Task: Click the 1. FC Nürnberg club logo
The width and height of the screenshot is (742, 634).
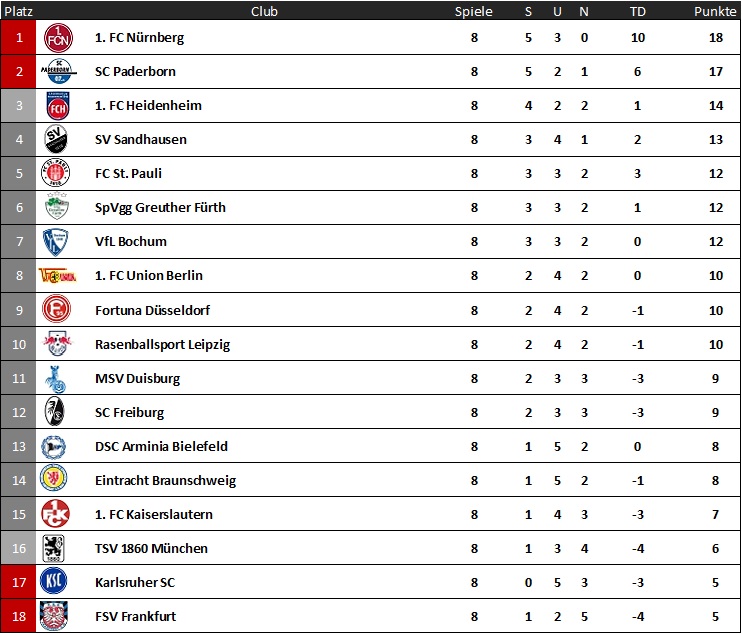Action: point(58,38)
